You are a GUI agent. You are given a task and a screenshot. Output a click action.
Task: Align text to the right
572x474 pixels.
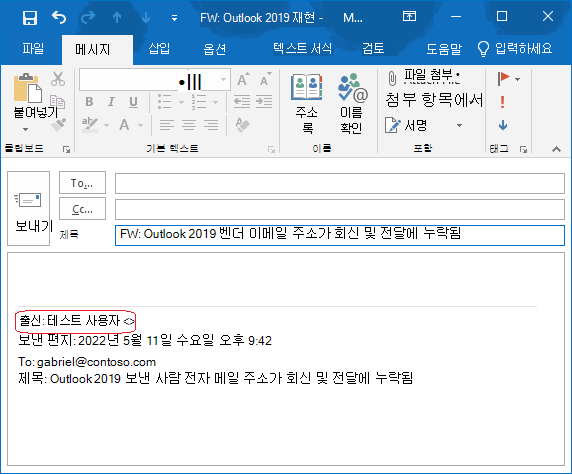coord(211,125)
